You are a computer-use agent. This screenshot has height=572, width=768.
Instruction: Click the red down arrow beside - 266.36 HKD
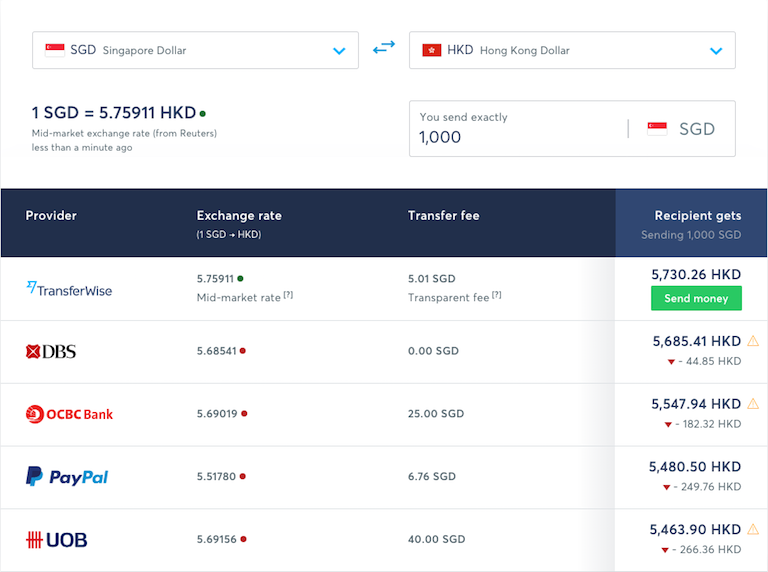click(665, 550)
